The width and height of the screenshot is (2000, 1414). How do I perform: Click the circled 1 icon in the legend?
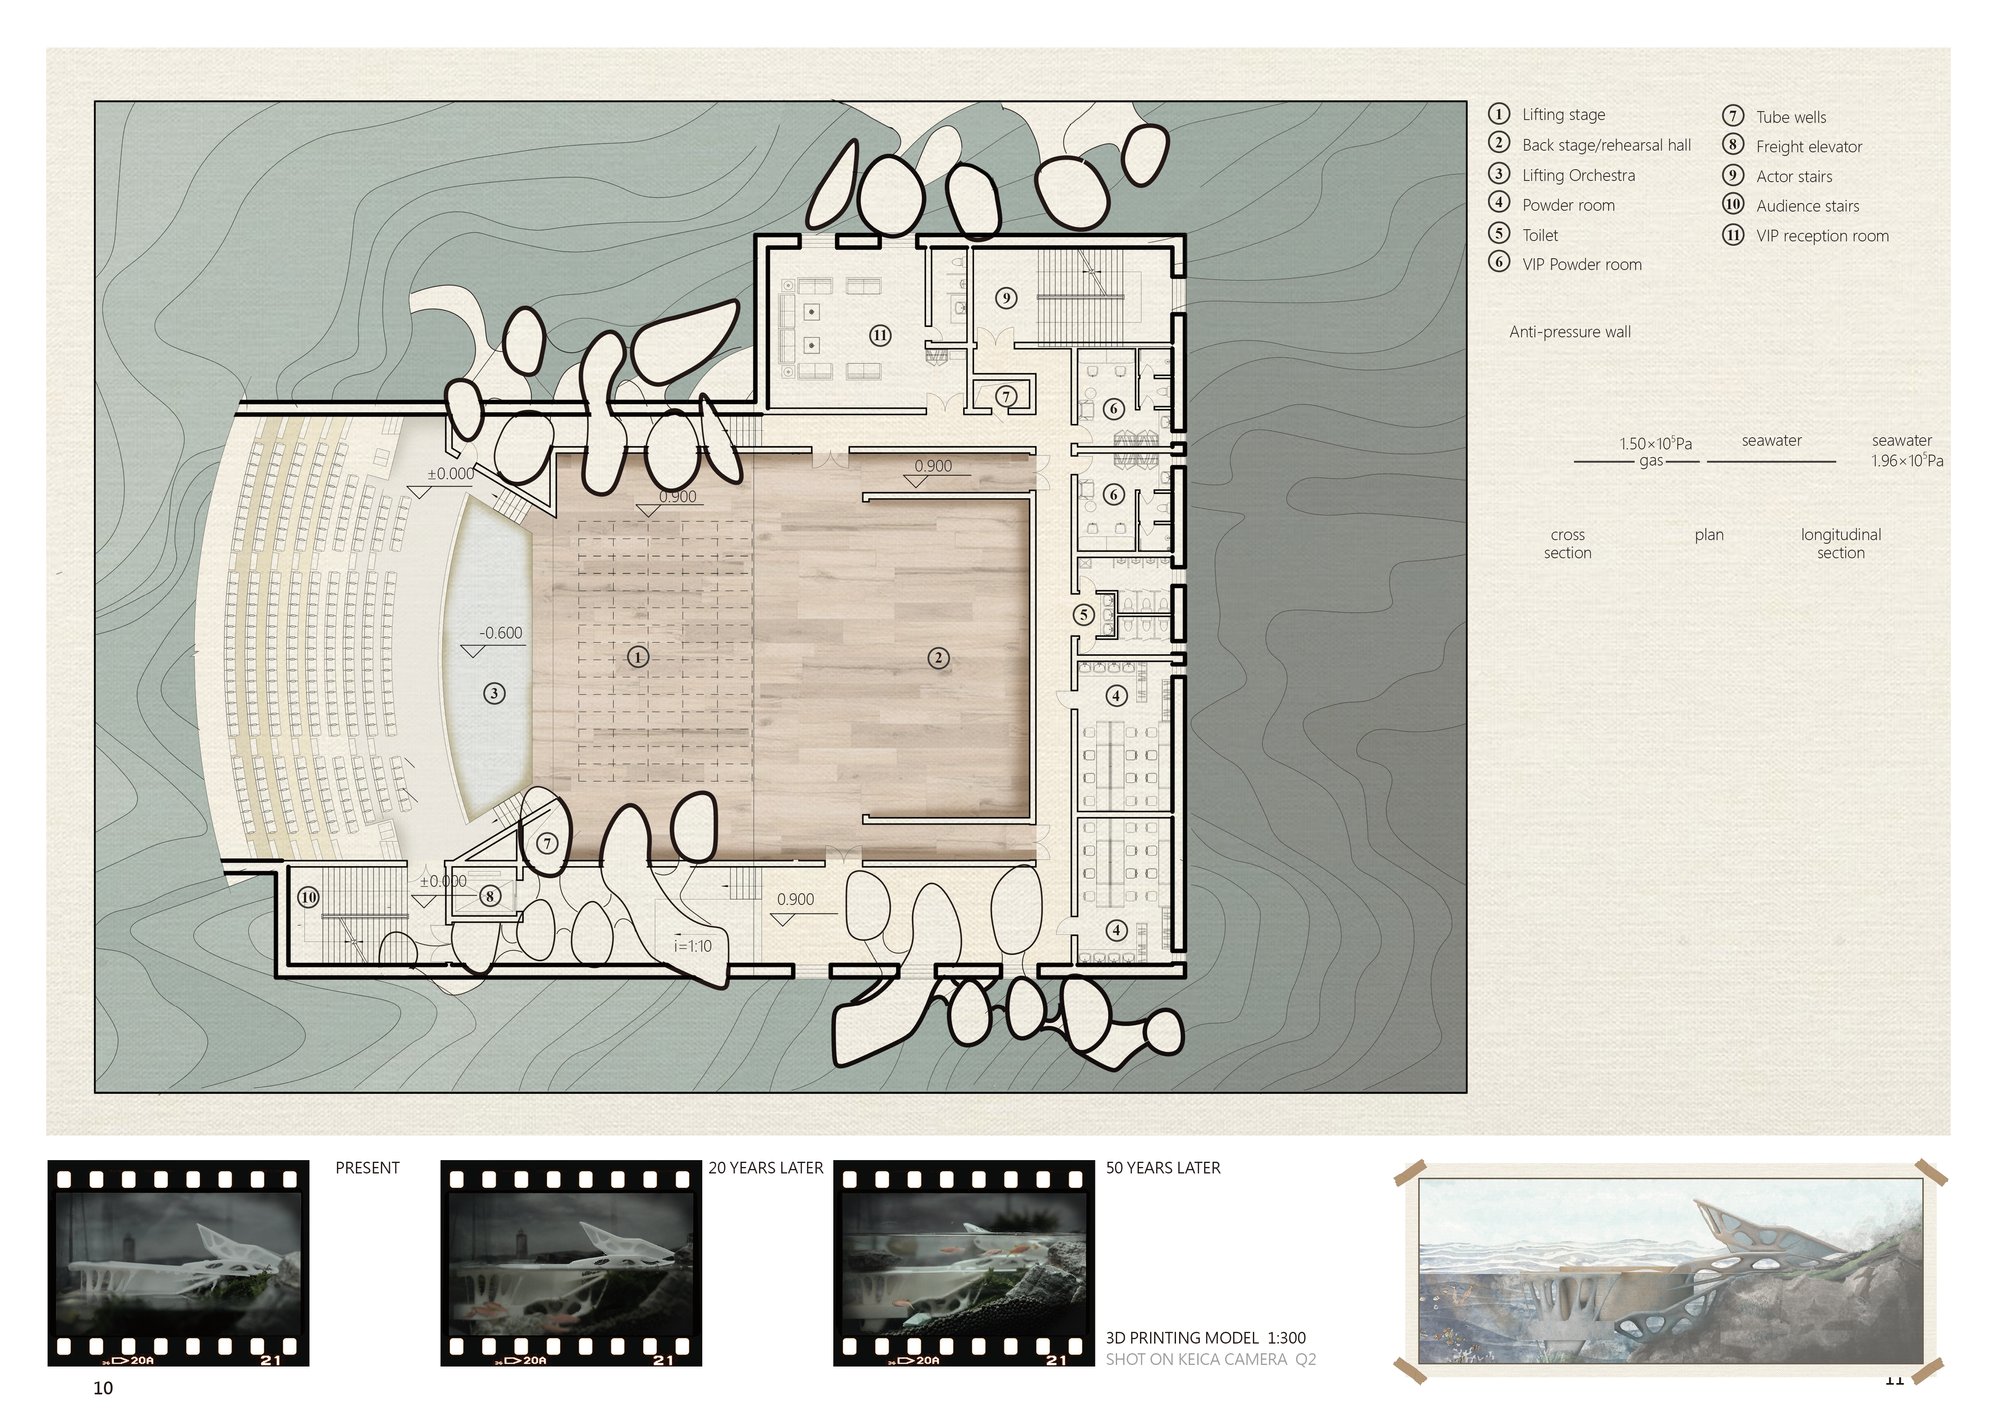(1498, 114)
